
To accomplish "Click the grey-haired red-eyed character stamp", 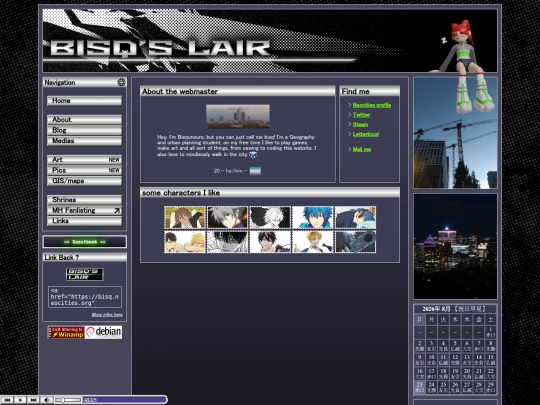I will 228,217.
